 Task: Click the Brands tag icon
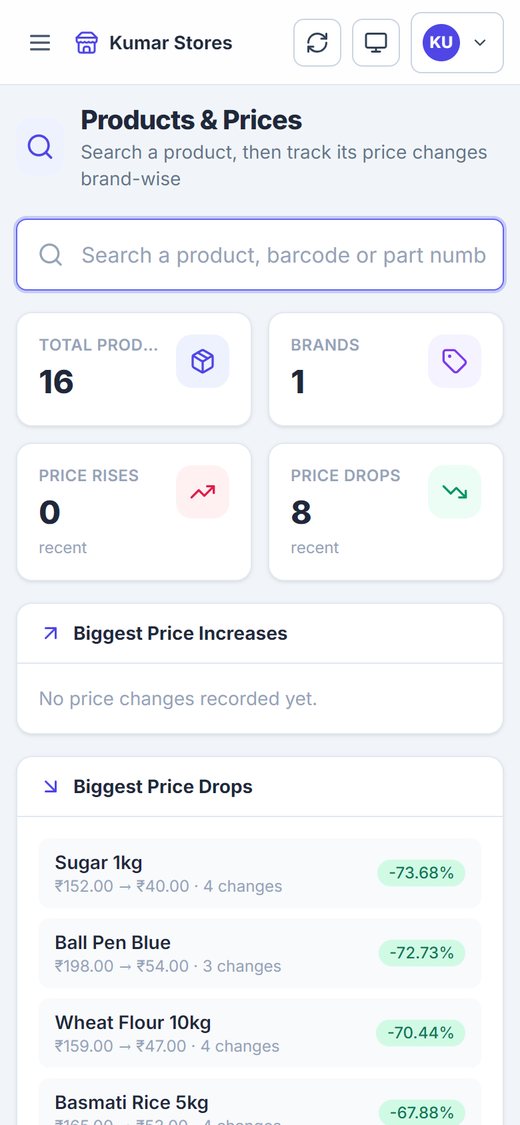coord(455,362)
